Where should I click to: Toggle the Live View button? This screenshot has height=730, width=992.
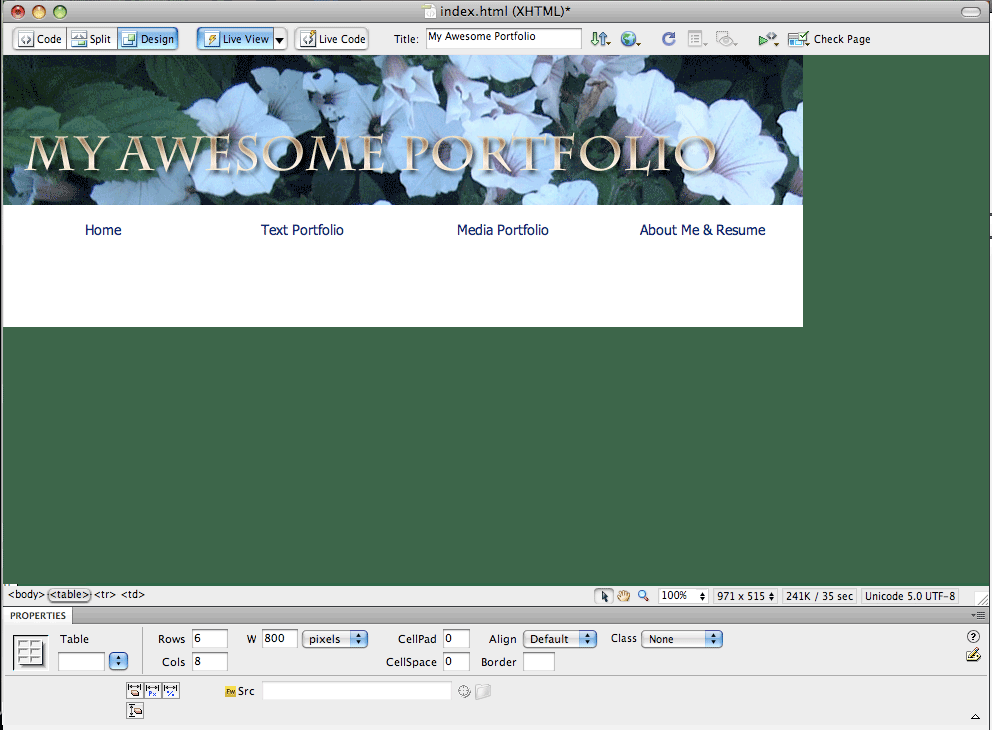click(236, 39)
